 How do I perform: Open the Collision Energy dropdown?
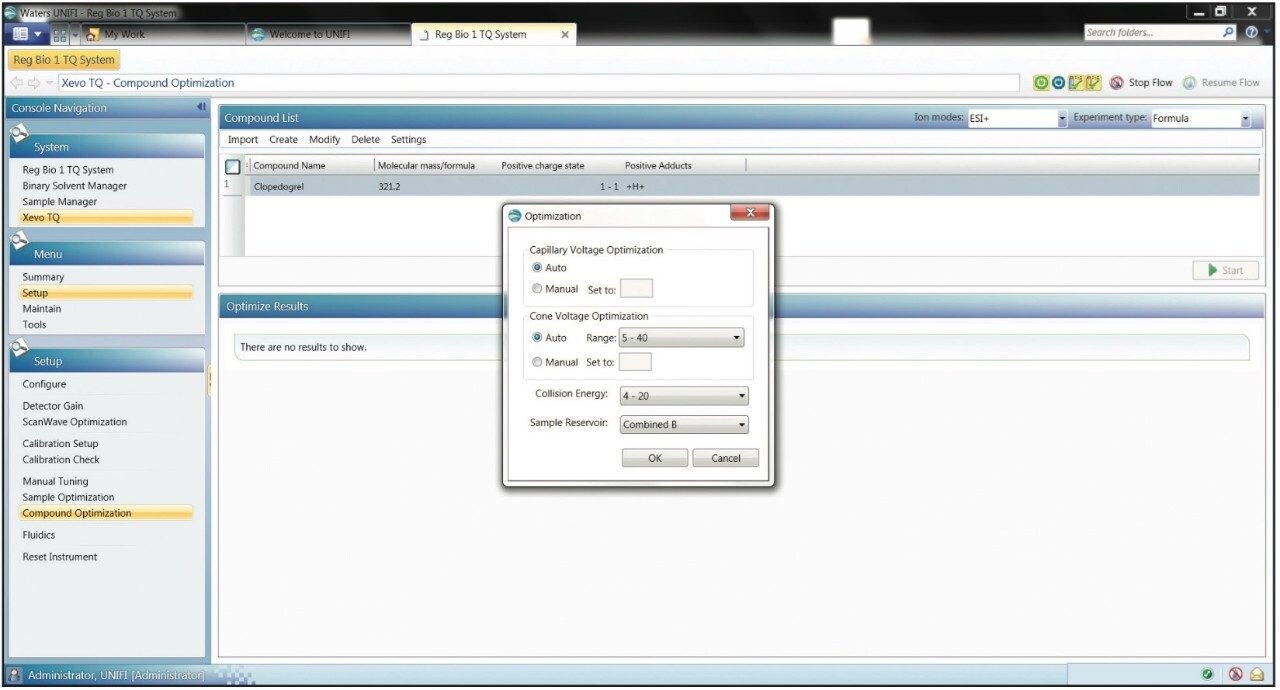[x=684, y=396]
